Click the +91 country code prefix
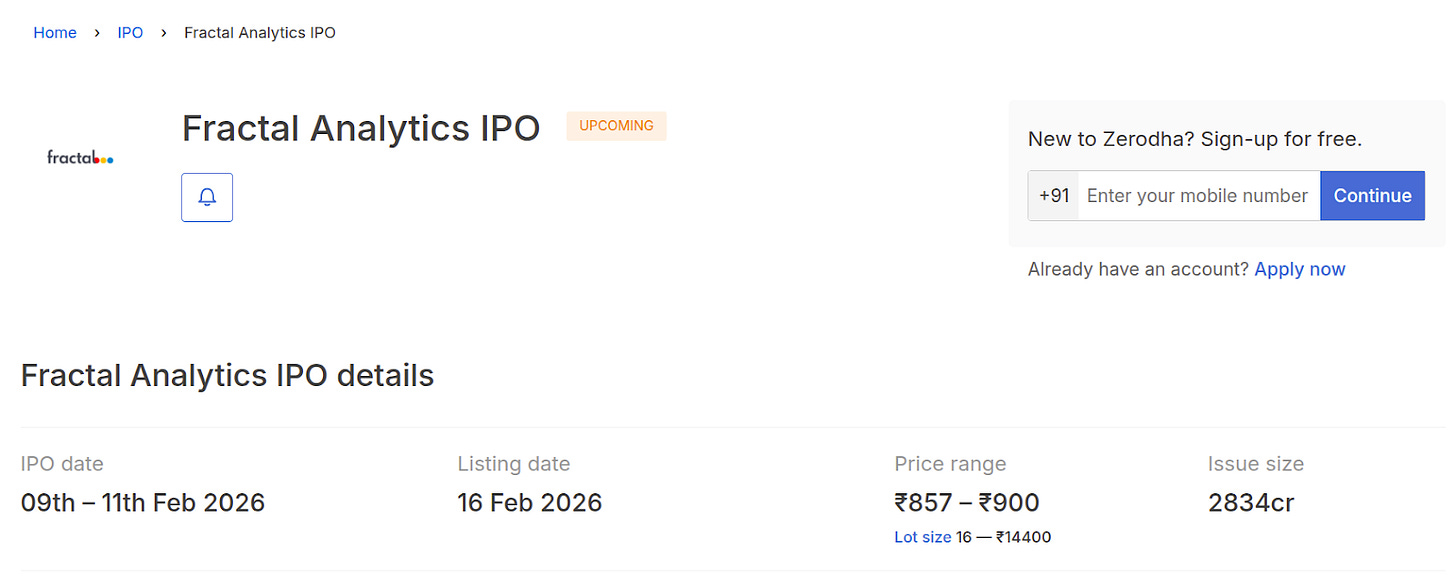Screen dimensions: 1456x578 [1054, 196]
